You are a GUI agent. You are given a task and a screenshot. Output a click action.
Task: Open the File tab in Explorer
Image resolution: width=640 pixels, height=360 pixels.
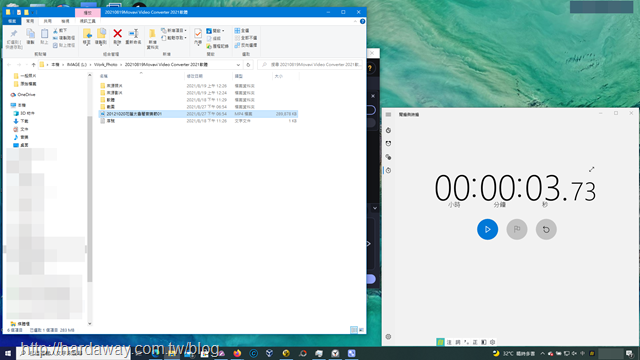tap(12, 21)
